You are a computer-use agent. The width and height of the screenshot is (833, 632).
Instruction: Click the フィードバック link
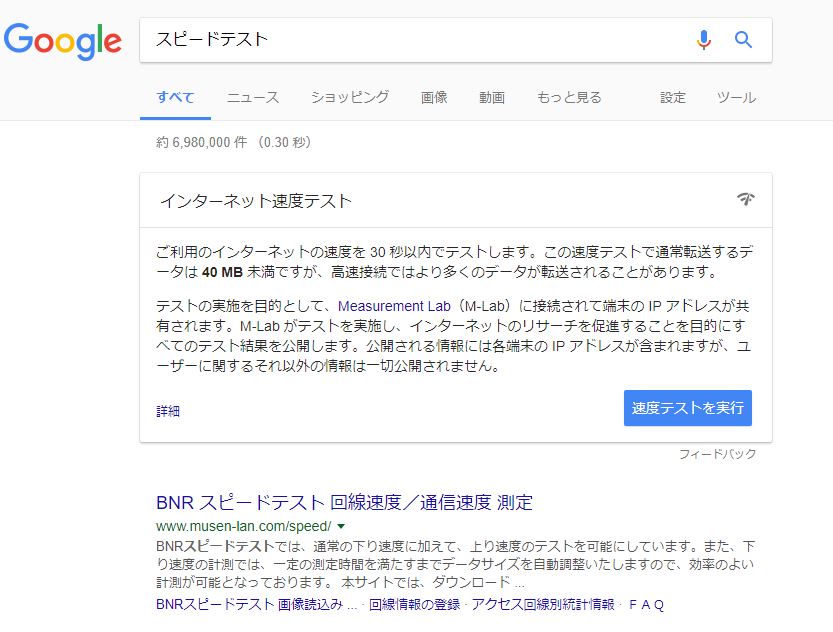tap(718, 454)
